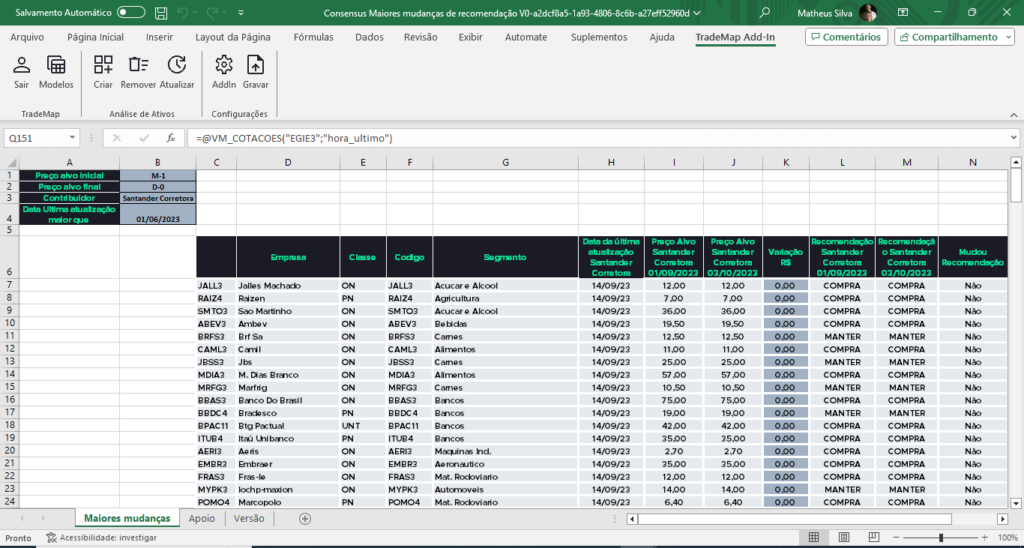The image size is (1024, 548).
Task: Click the zoom out minus button
Action: coord(895,538)
